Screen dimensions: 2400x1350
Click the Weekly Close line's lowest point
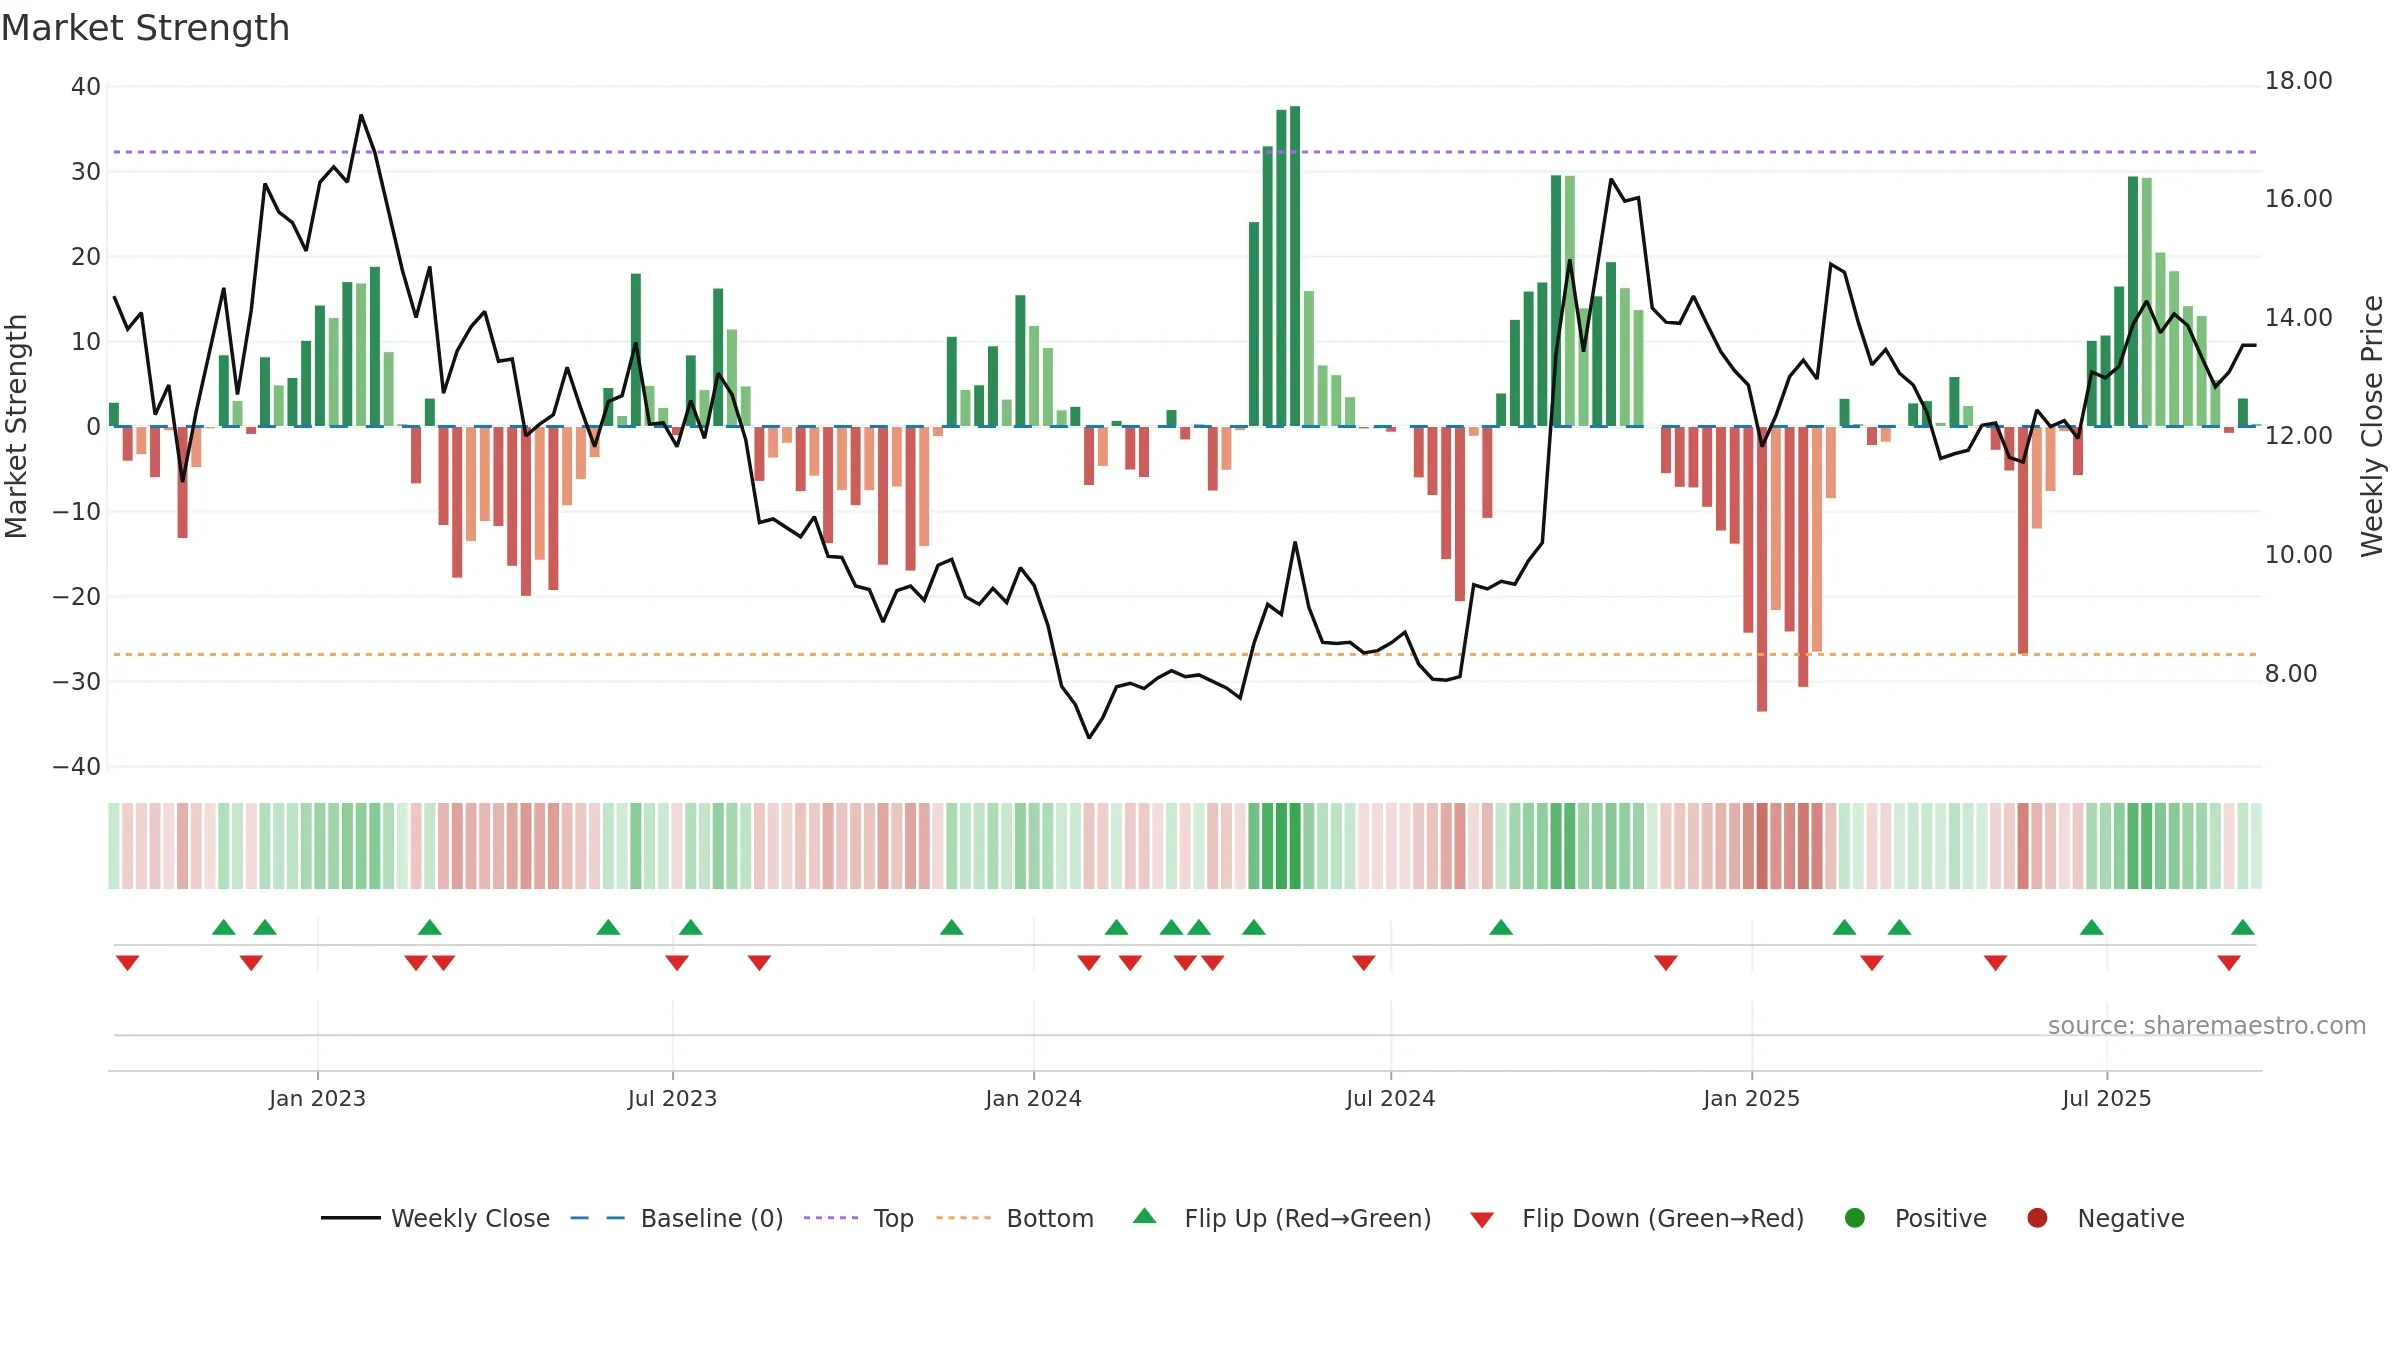pos(1089,738)
